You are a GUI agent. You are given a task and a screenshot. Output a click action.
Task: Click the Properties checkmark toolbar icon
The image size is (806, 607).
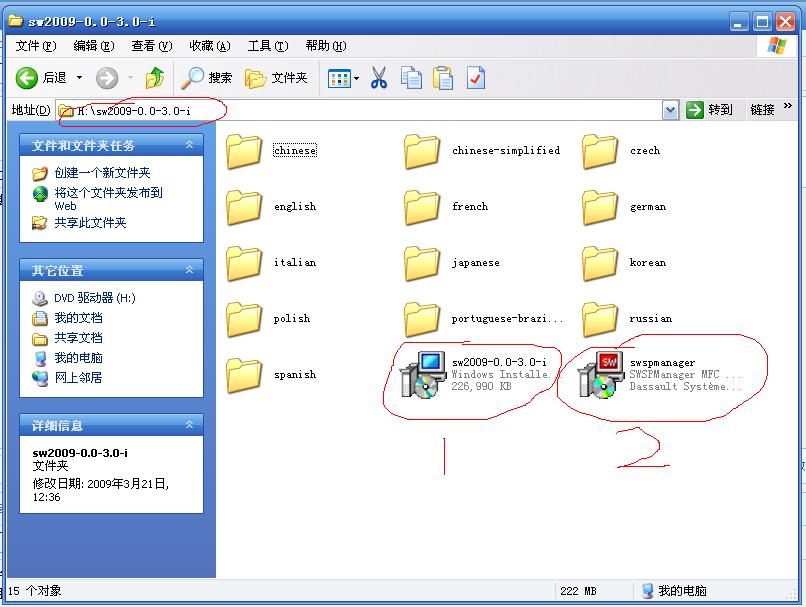(x=475, y=78)
